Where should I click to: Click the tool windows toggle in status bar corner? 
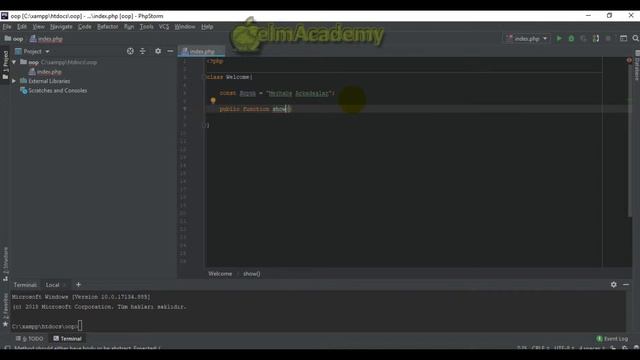coord(7,348)
